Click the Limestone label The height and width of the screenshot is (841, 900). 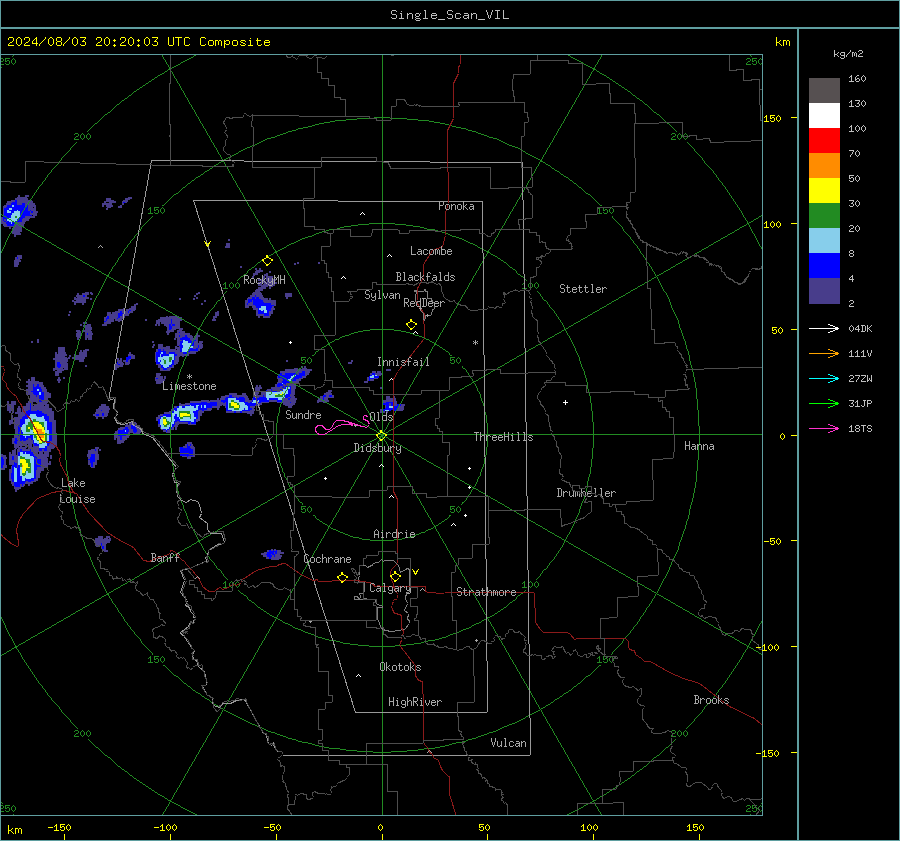tap(189, 386)
